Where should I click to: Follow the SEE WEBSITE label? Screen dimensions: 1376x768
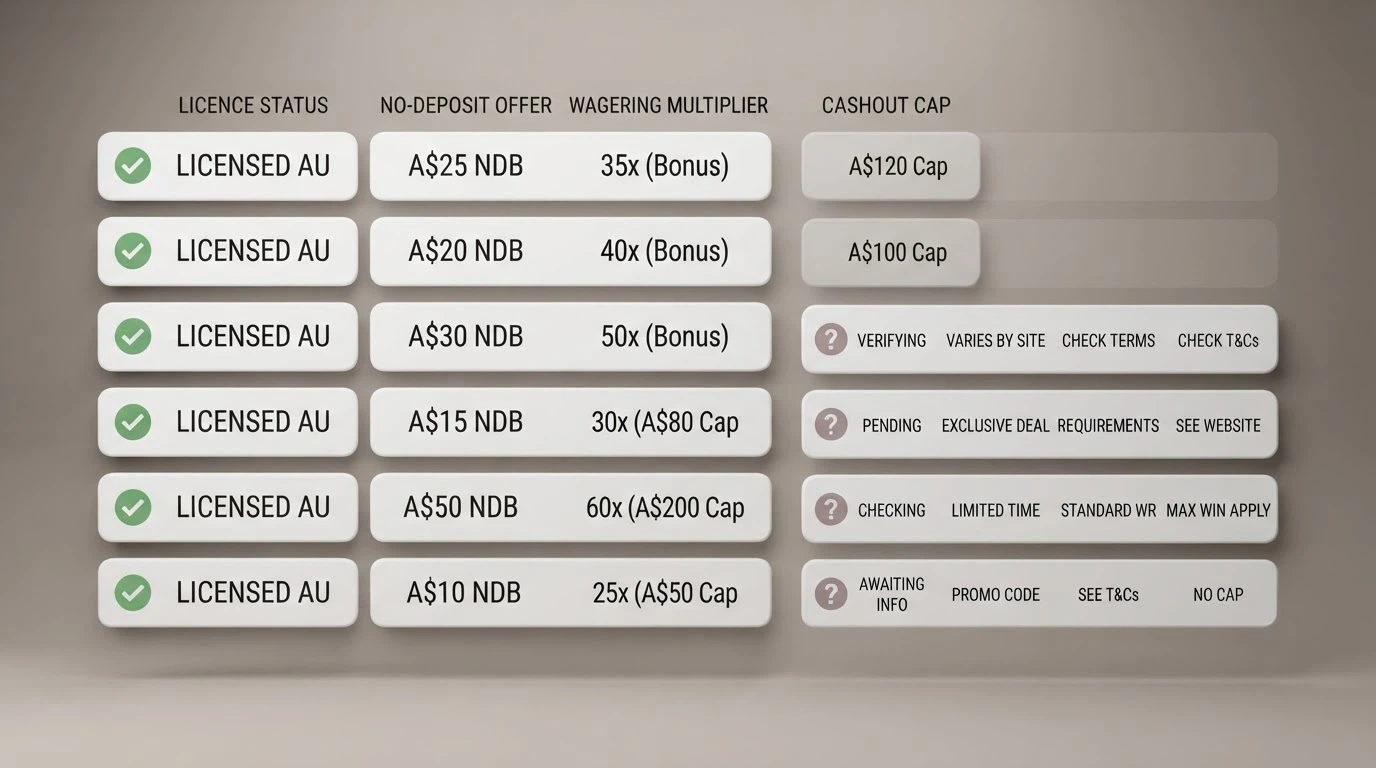coord(1218,426)
